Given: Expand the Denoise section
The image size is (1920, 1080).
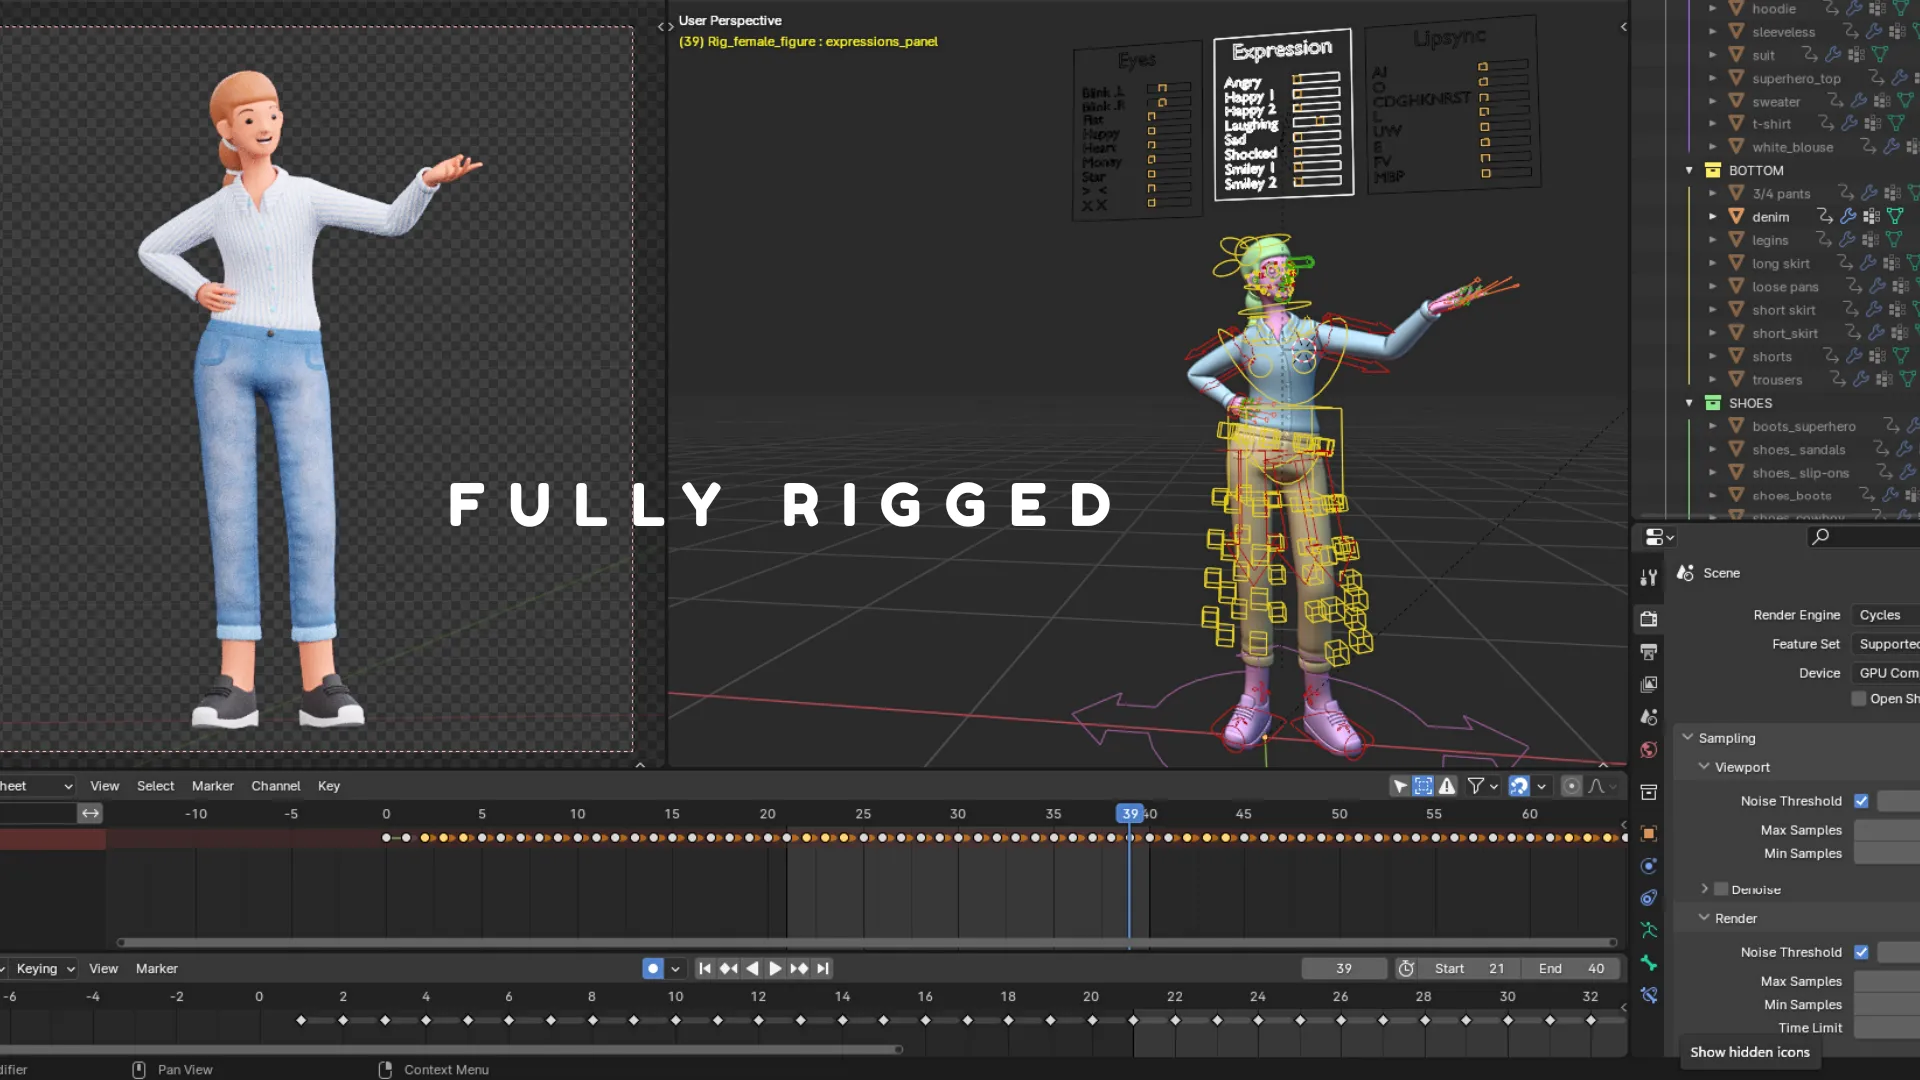Looking at the screenshot, I should 1706,888.
